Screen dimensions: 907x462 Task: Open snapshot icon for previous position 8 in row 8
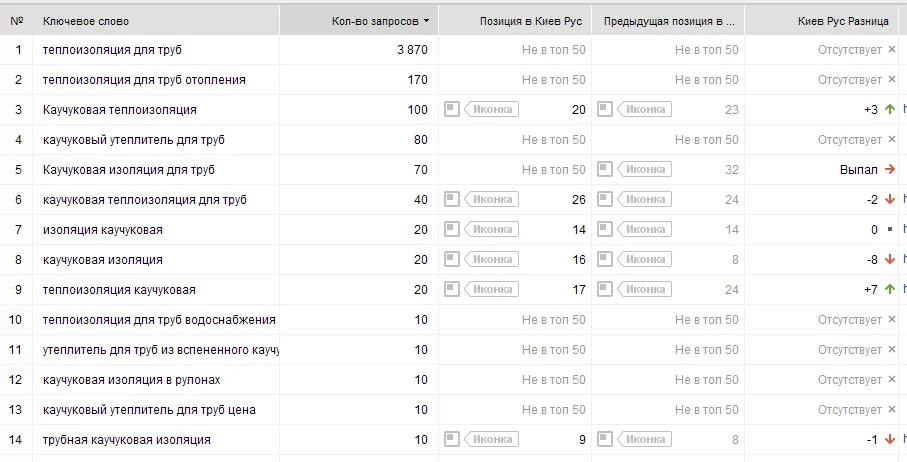pos(604,259)
